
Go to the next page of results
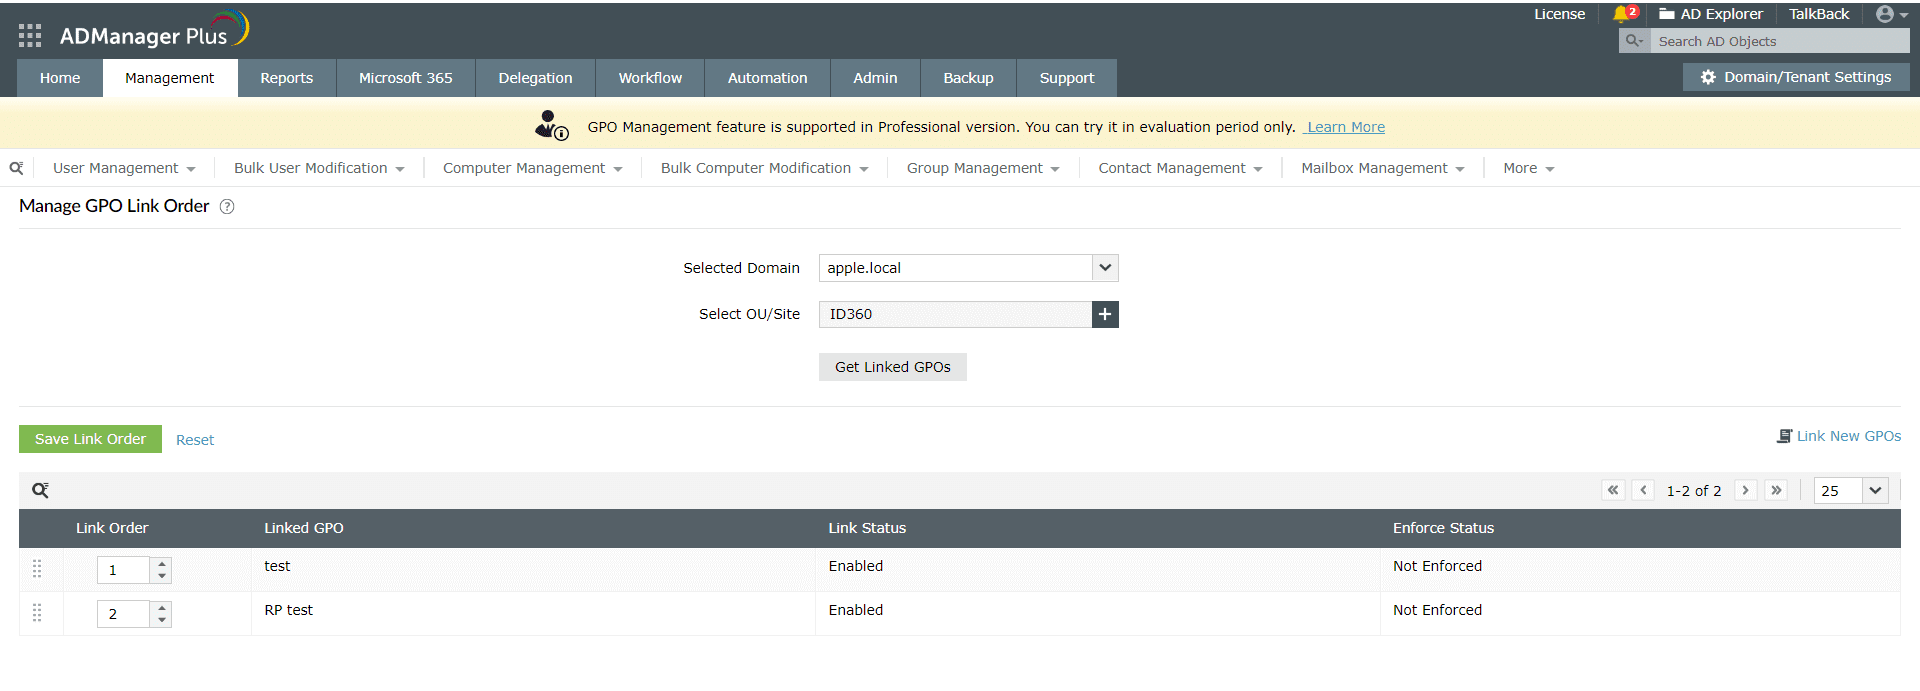pyautogui.click(x=1746, y=490)
